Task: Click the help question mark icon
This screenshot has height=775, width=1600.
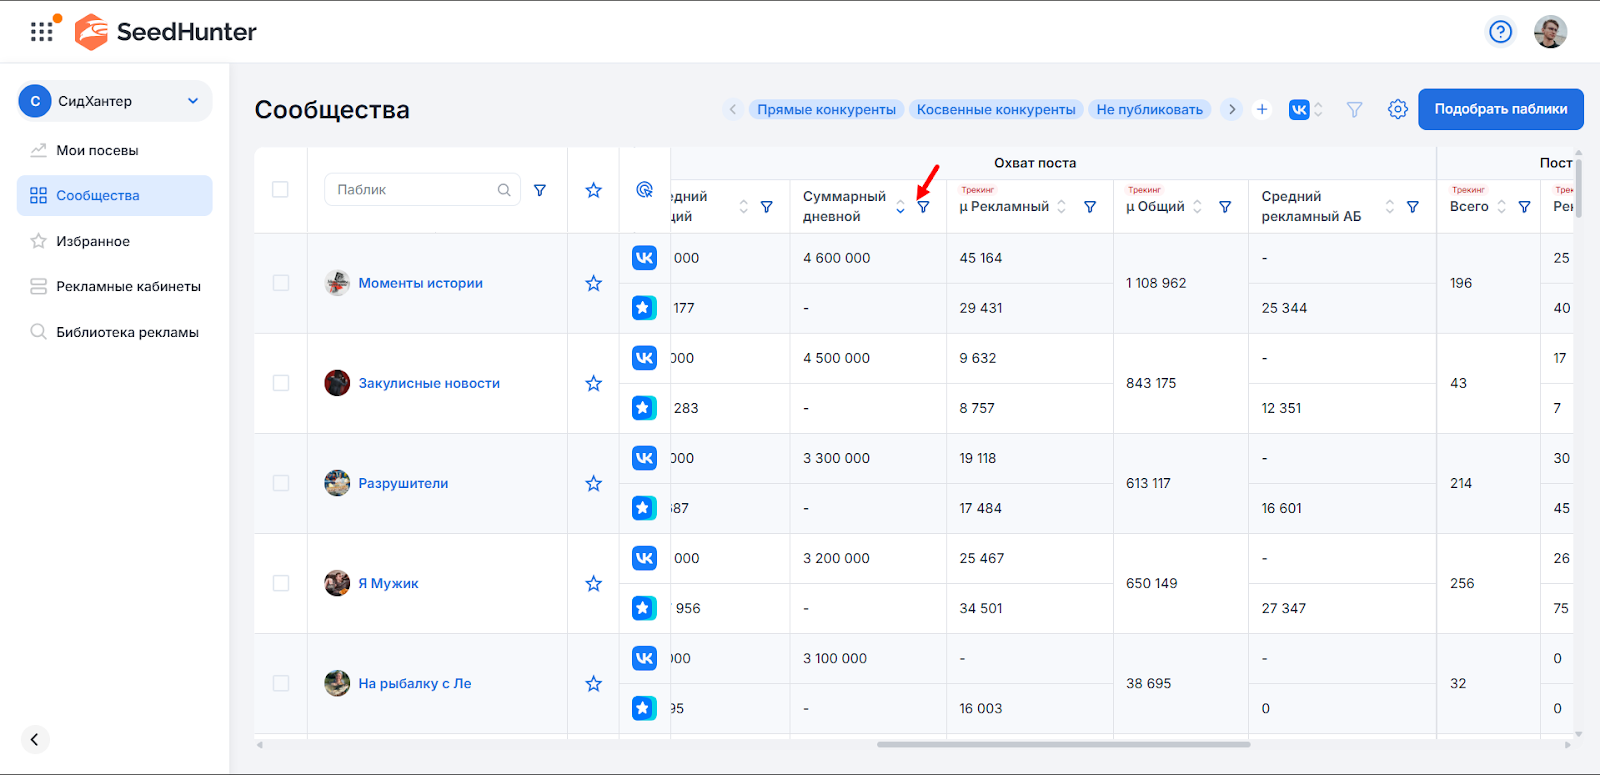Action: tap(1500, 32)
